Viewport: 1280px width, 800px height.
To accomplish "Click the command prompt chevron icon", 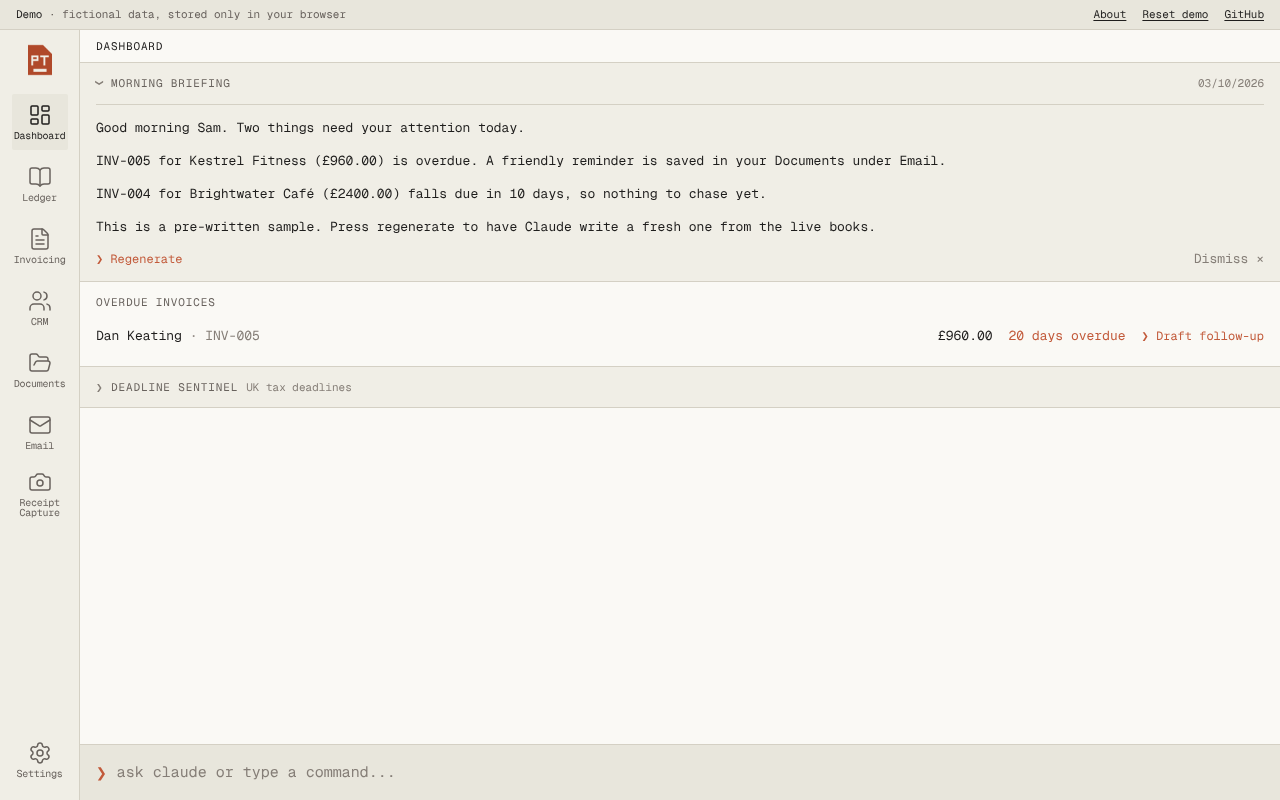I will pyautogui.click(x=101, y=773).
